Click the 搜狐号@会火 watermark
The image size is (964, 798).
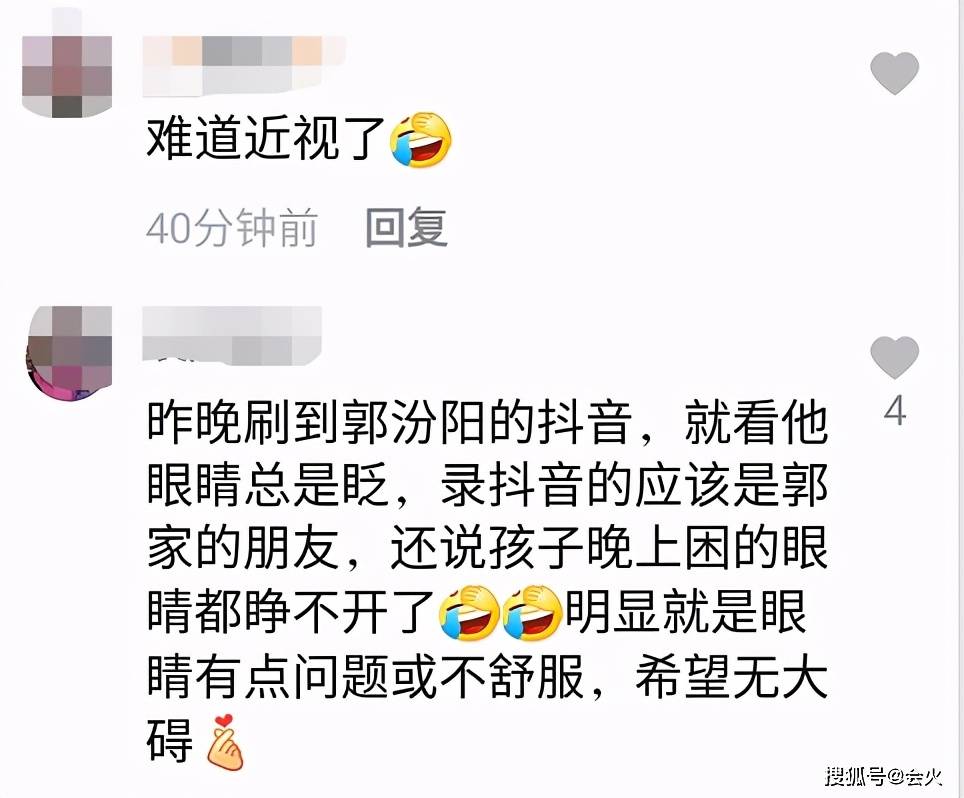tap(883, 776)
